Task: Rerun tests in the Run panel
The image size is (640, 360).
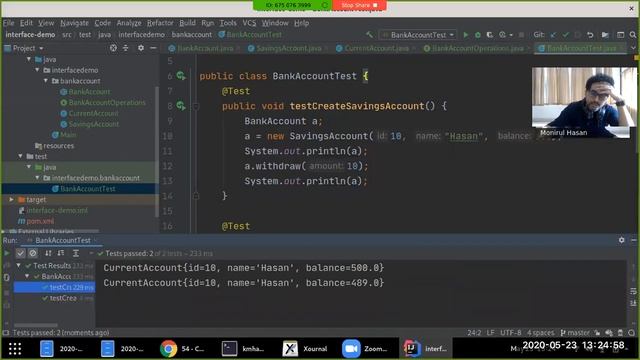Action: coord(7,253)
